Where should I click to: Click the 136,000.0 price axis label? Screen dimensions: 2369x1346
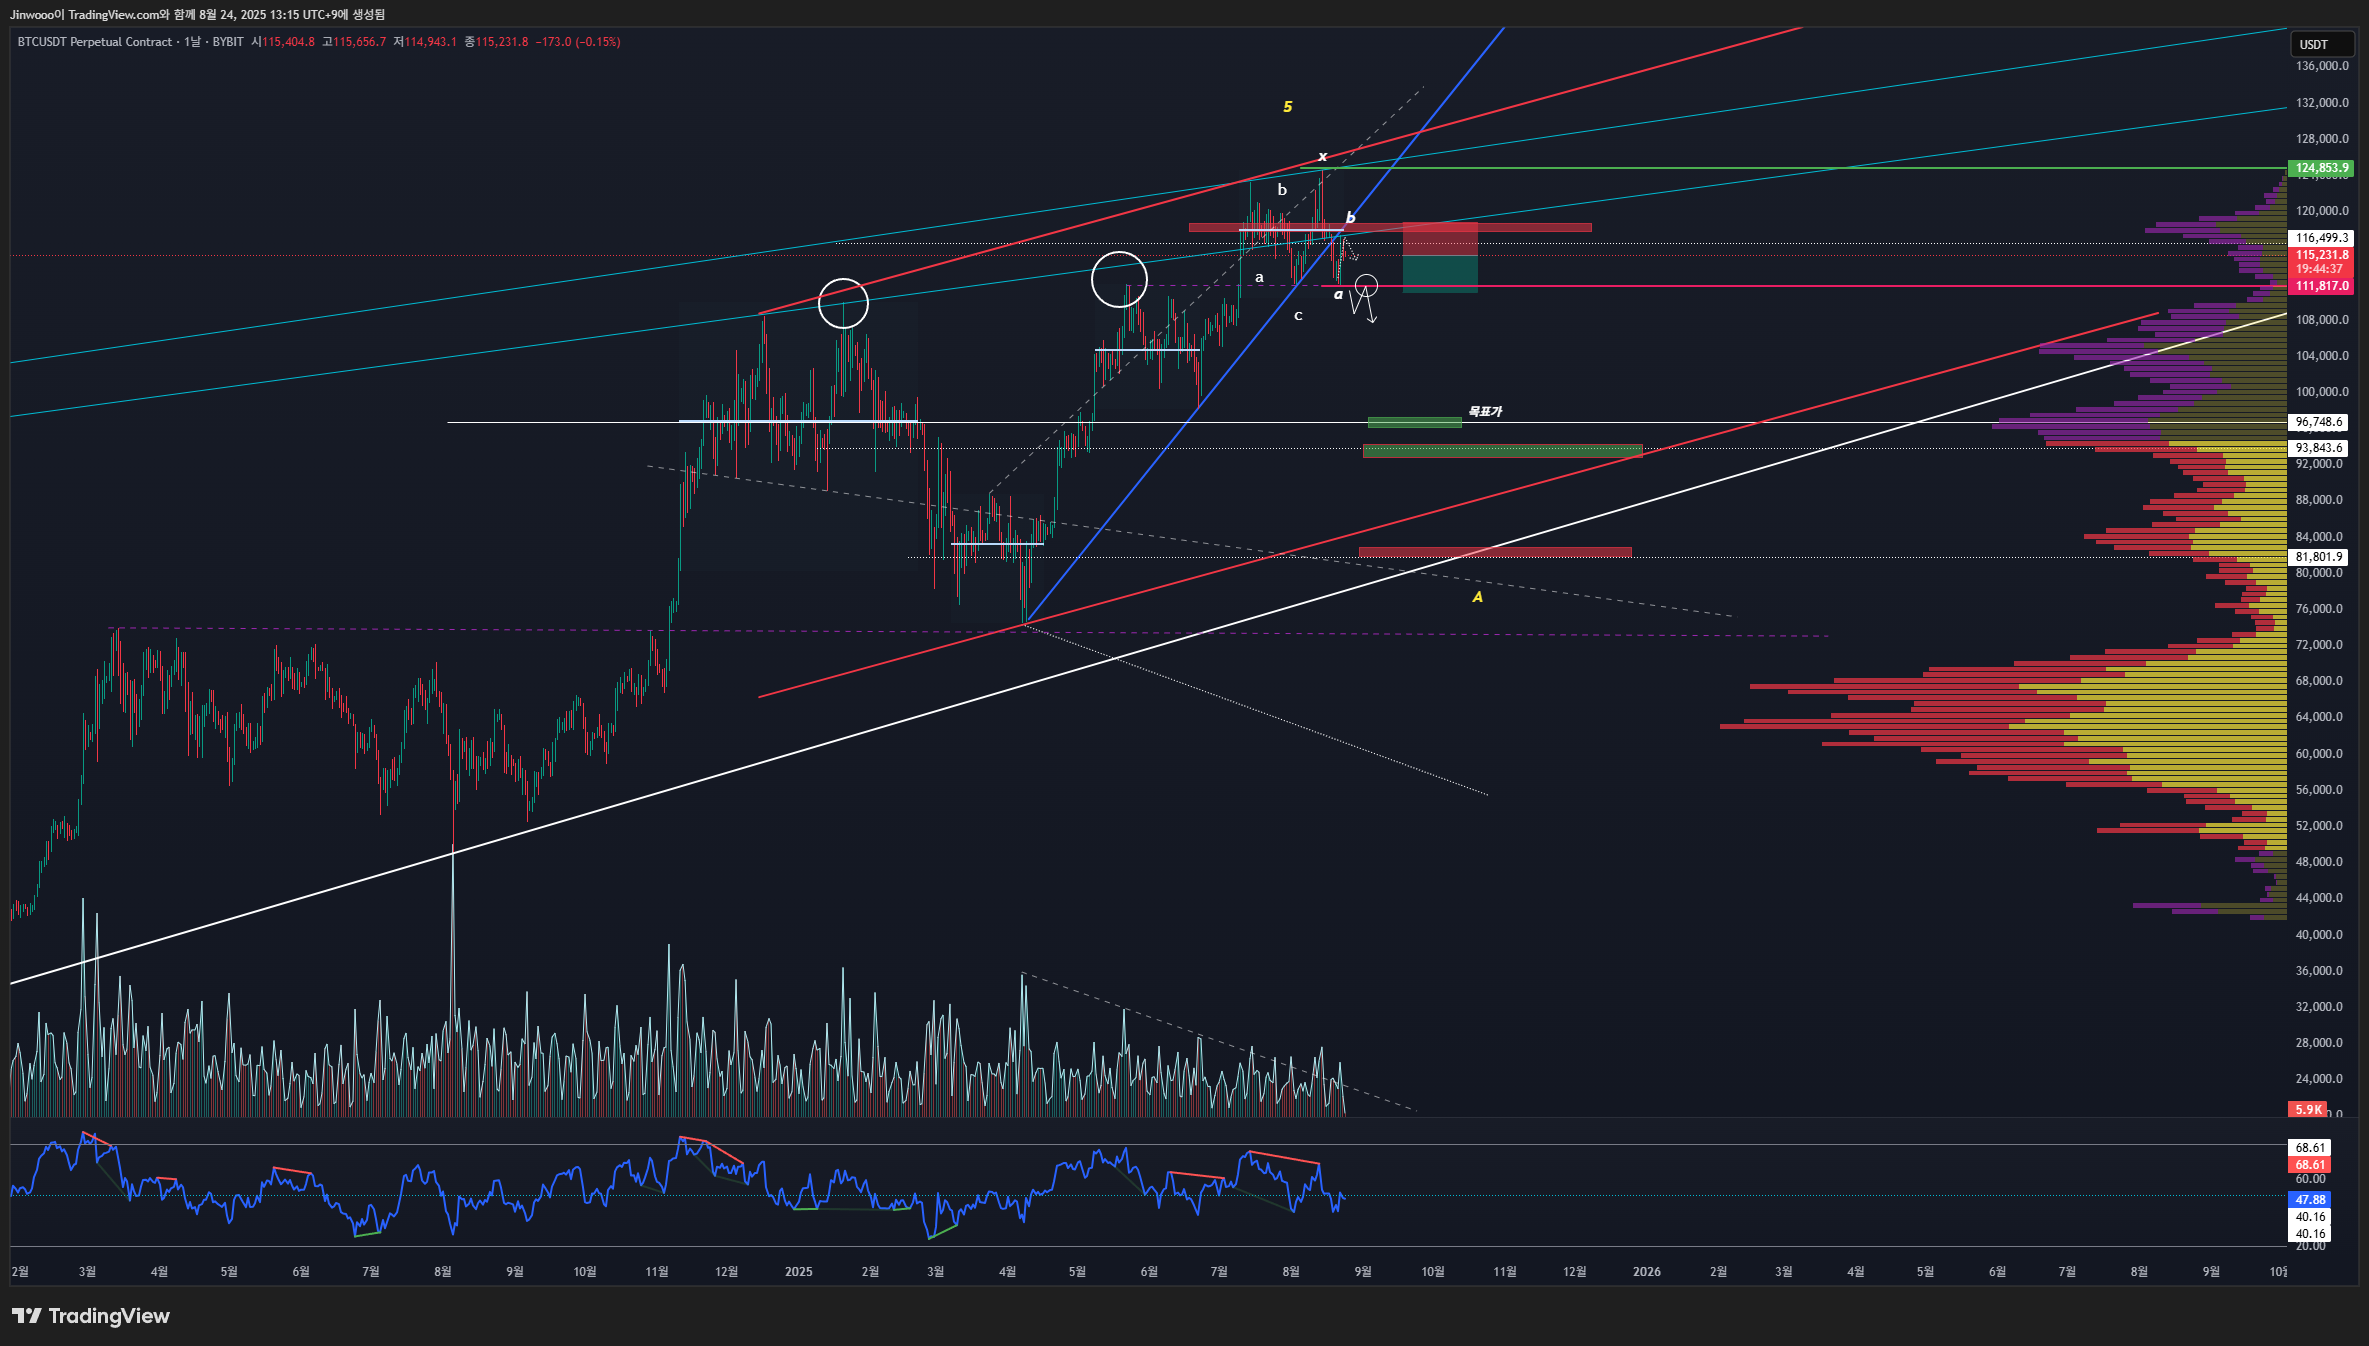pos(2322,66)
